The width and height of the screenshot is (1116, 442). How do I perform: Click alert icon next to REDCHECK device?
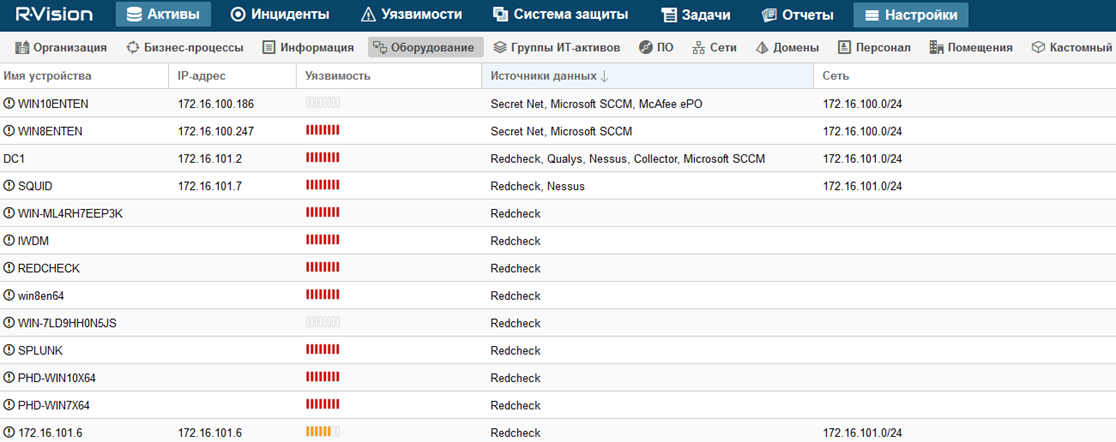coord(9,268)
